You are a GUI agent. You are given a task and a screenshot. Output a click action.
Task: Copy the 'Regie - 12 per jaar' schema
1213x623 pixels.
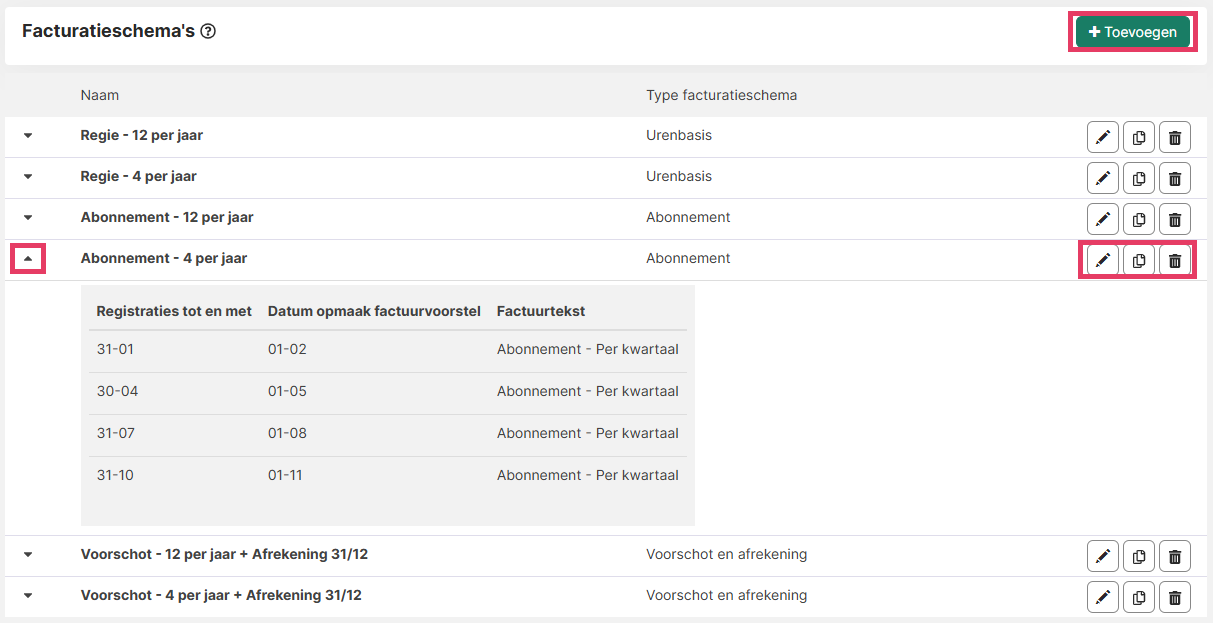pos(1139,136)
